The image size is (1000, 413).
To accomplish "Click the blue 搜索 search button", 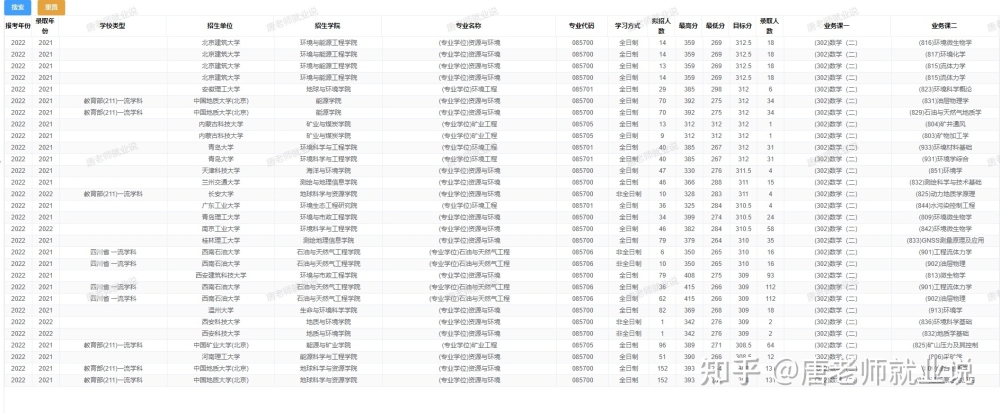I will (18, 8).
